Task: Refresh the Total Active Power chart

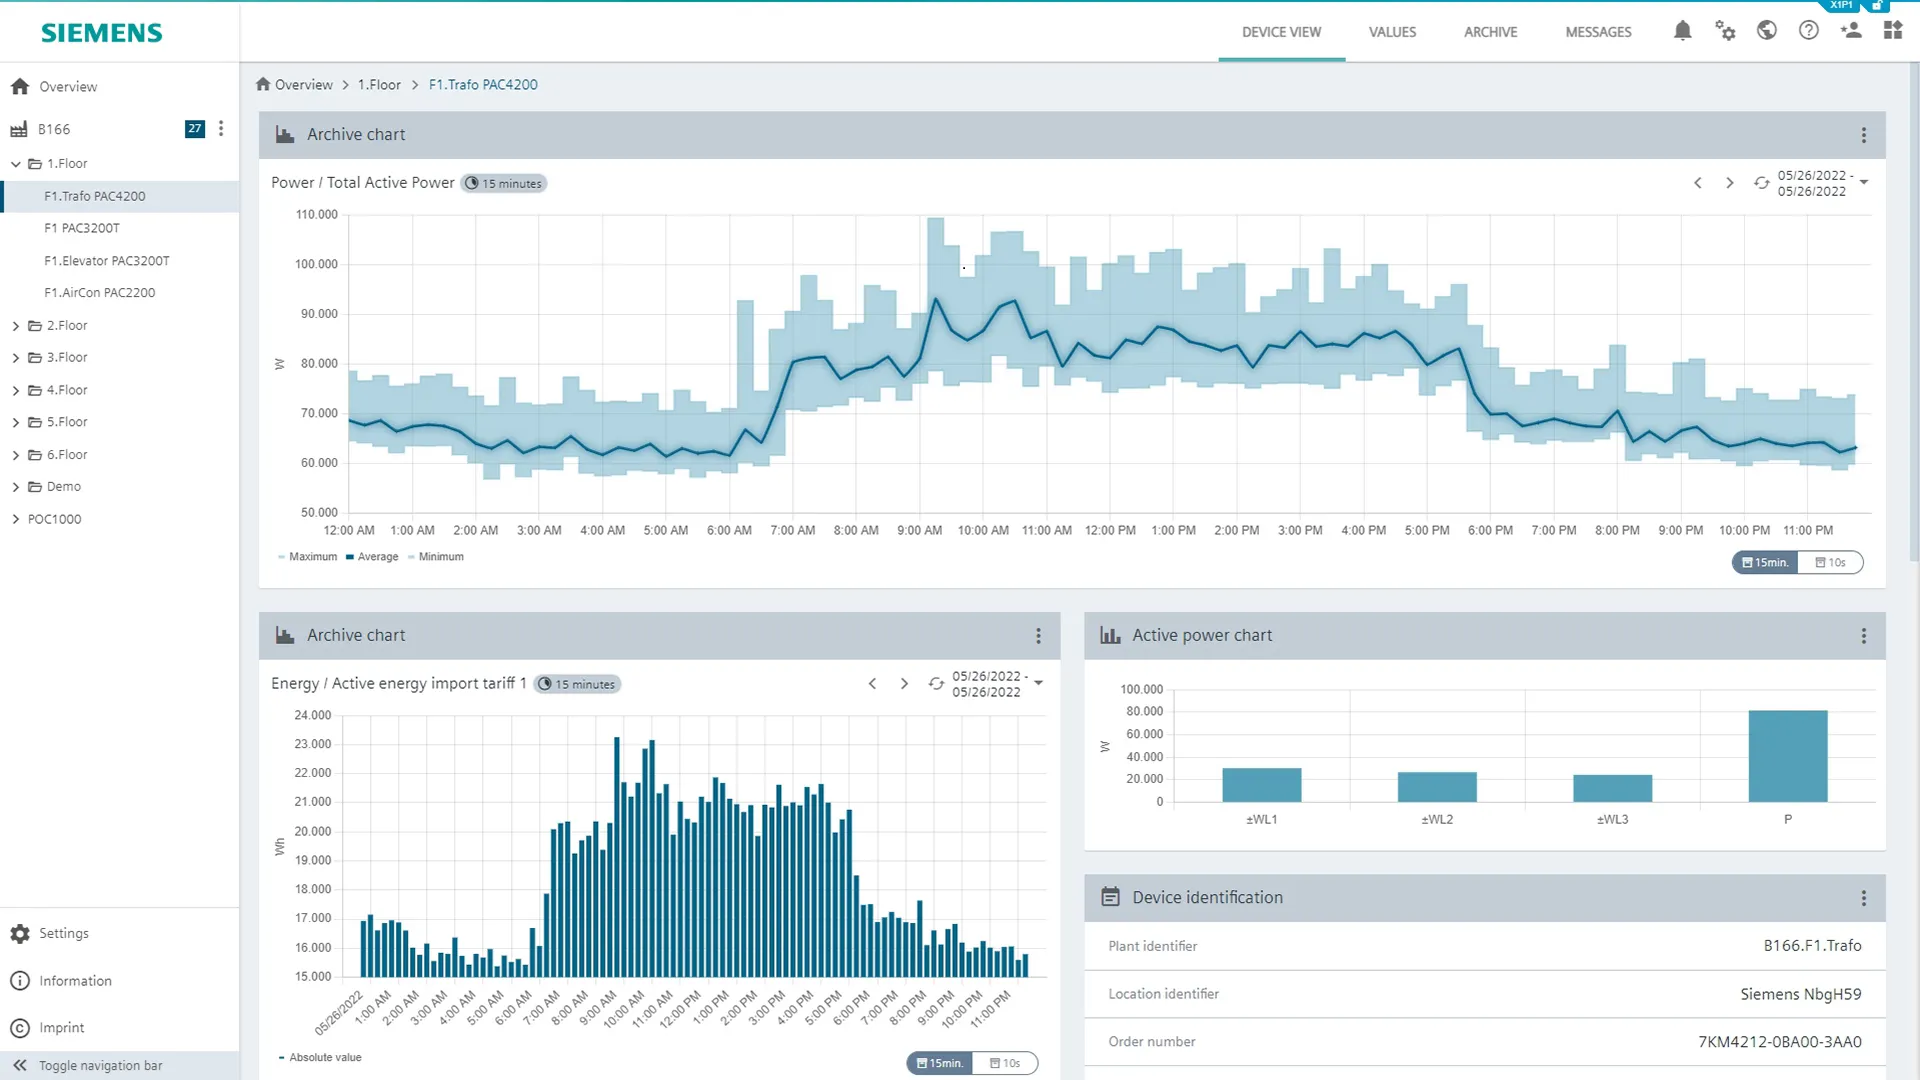Action: click(x=1761, y=183)
